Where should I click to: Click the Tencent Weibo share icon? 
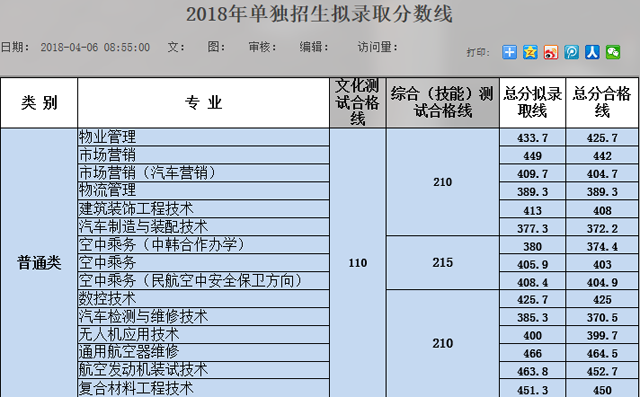(571, 52)
